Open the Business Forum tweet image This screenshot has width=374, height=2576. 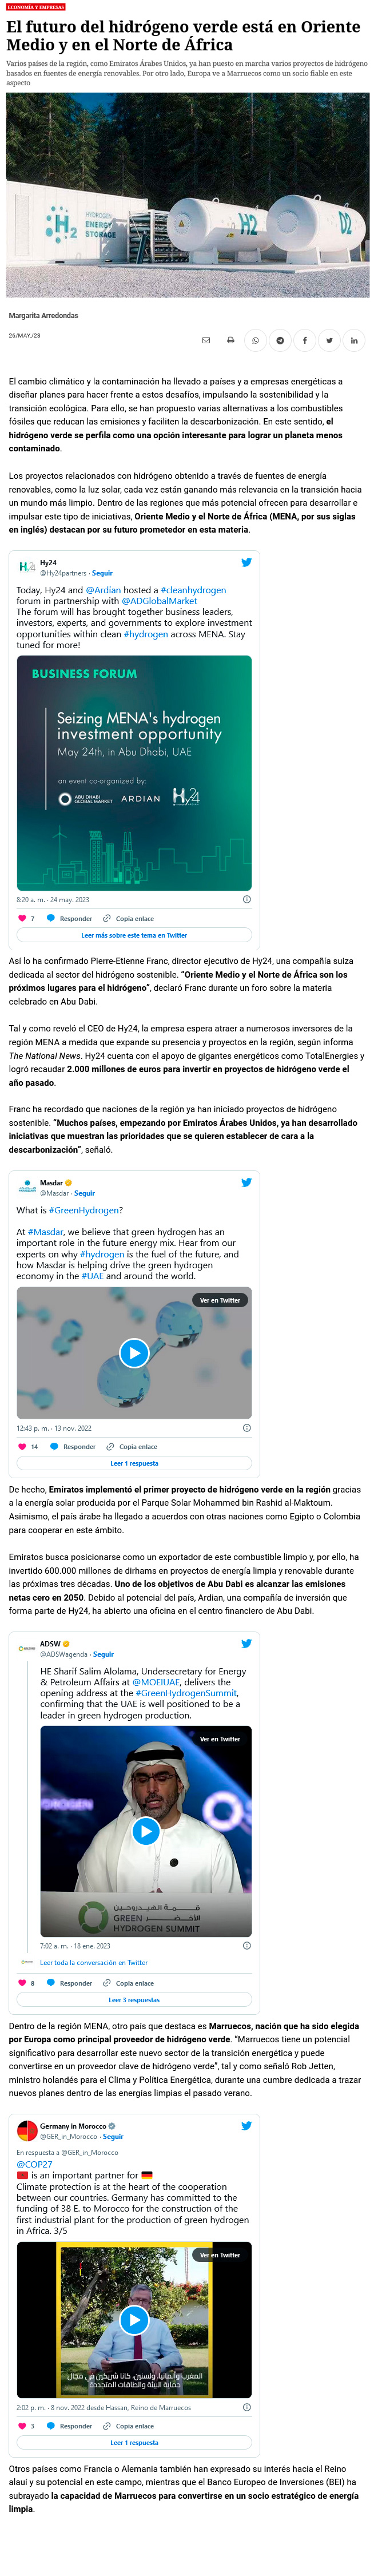(x=134, y=773)
